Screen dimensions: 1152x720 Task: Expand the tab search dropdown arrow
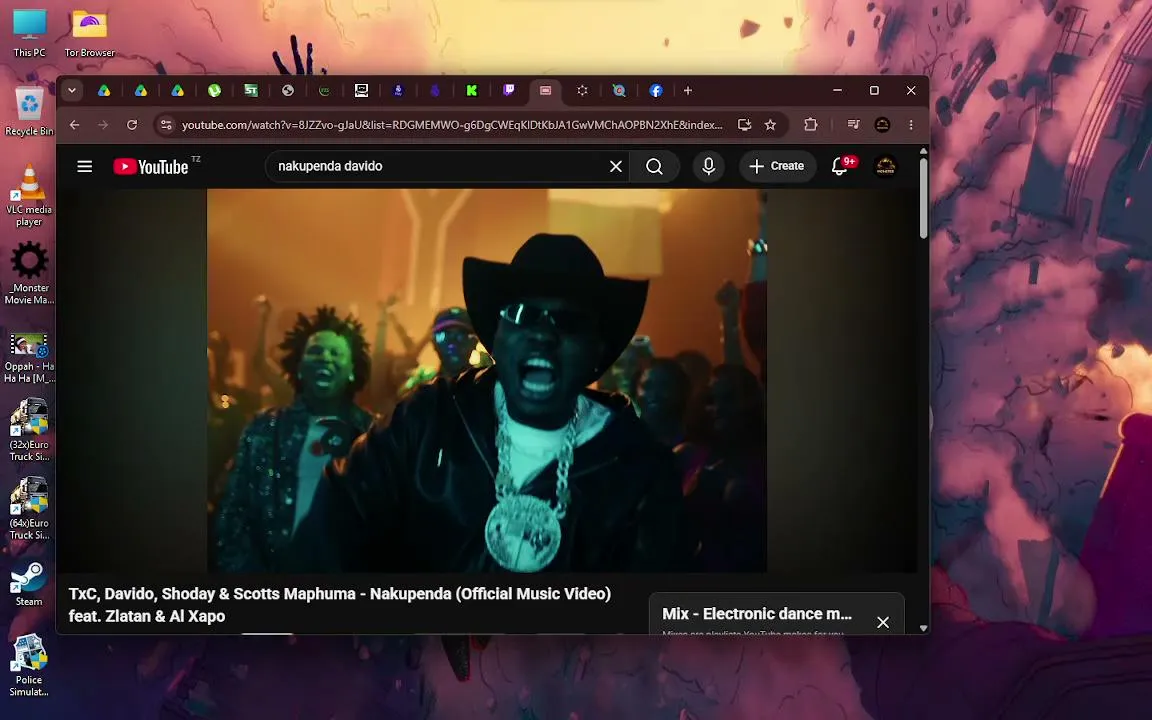(x=72, y=90)
